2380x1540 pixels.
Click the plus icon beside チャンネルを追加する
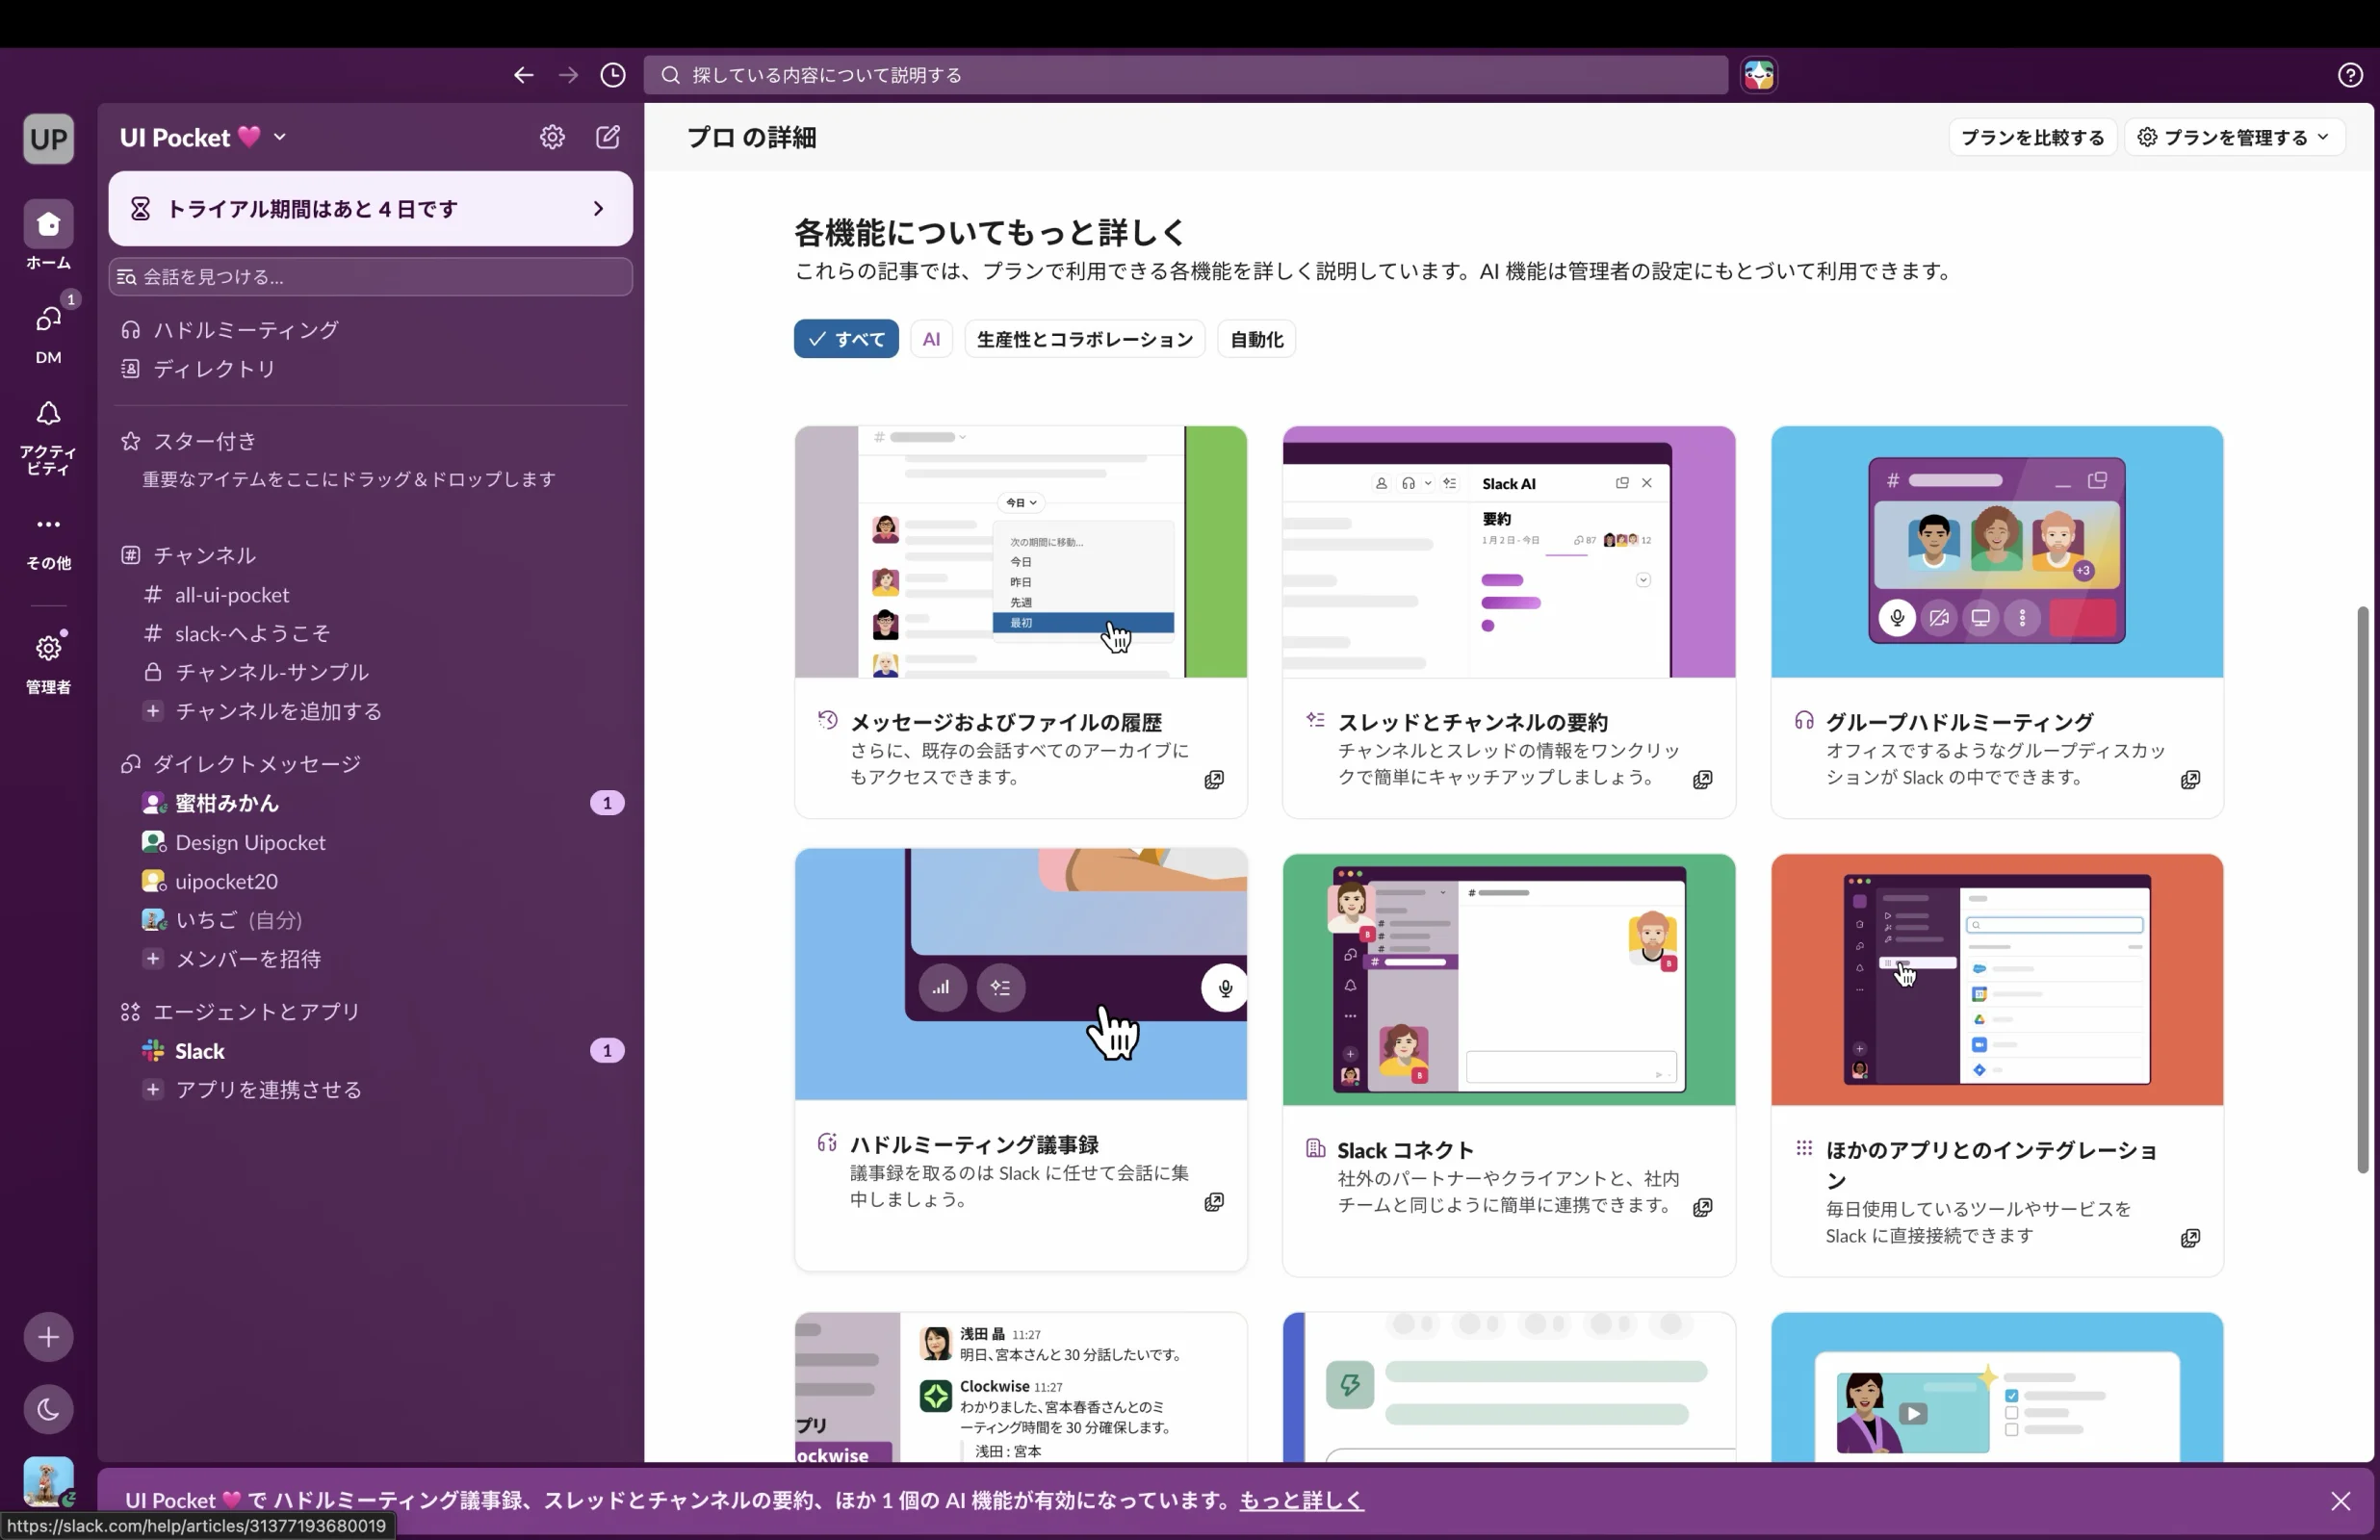coord(153,711)
